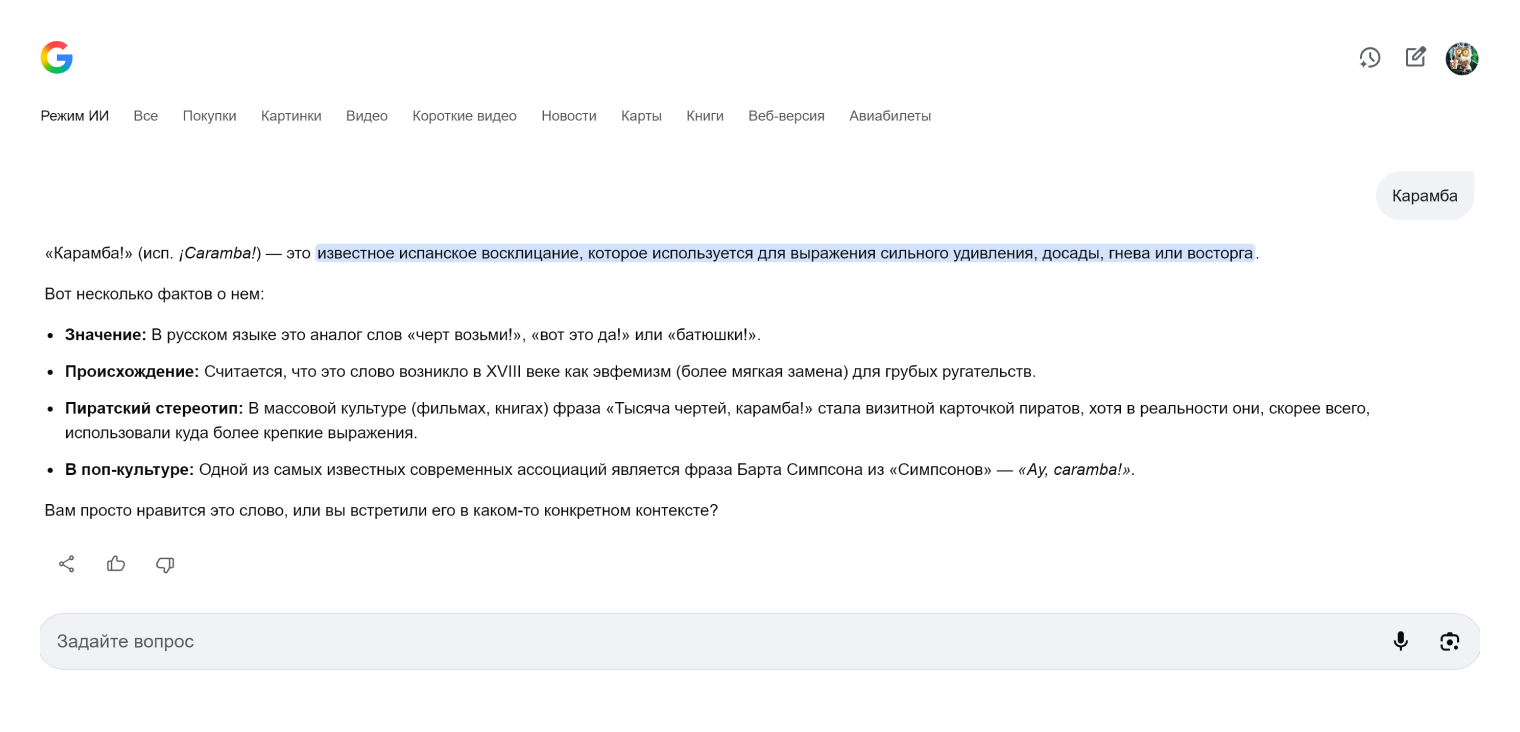The width and height of the screenshot is (1520, 732).
Task: Open the Авиабилеты tab
Action: click(x=889, y=116)
